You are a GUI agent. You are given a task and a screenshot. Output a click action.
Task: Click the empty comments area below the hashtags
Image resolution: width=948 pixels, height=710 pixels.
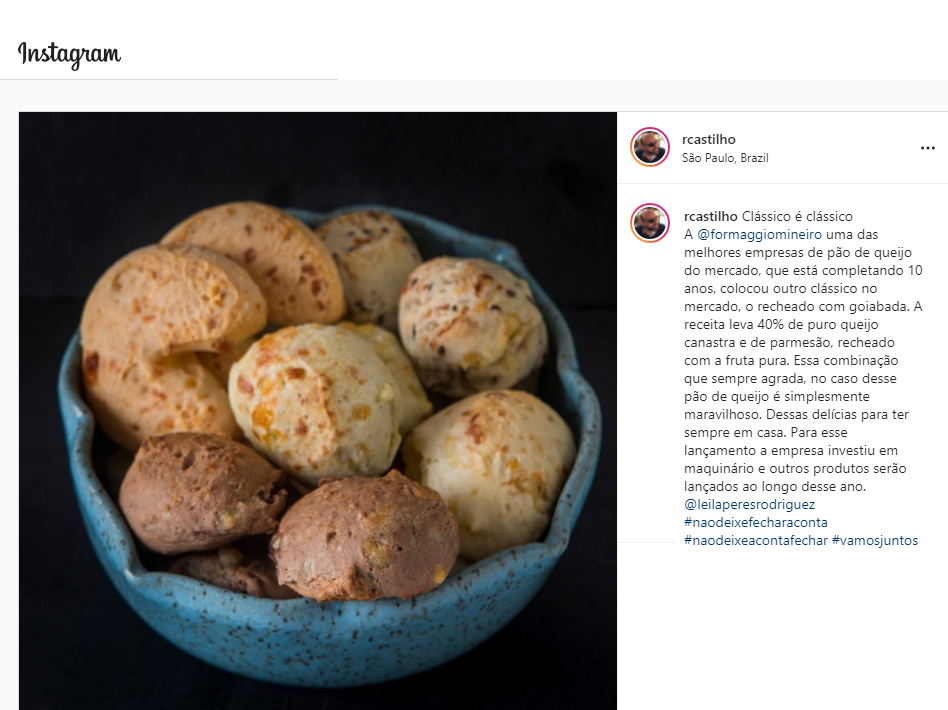pyautogui.click(x=782, y=626)
